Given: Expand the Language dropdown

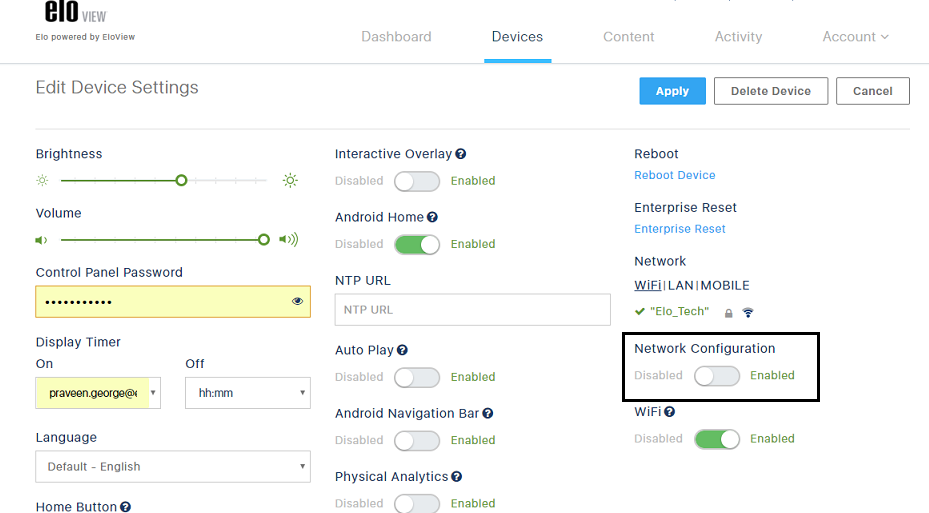Looking at the screenshot, I should click(x=173, y=467).
